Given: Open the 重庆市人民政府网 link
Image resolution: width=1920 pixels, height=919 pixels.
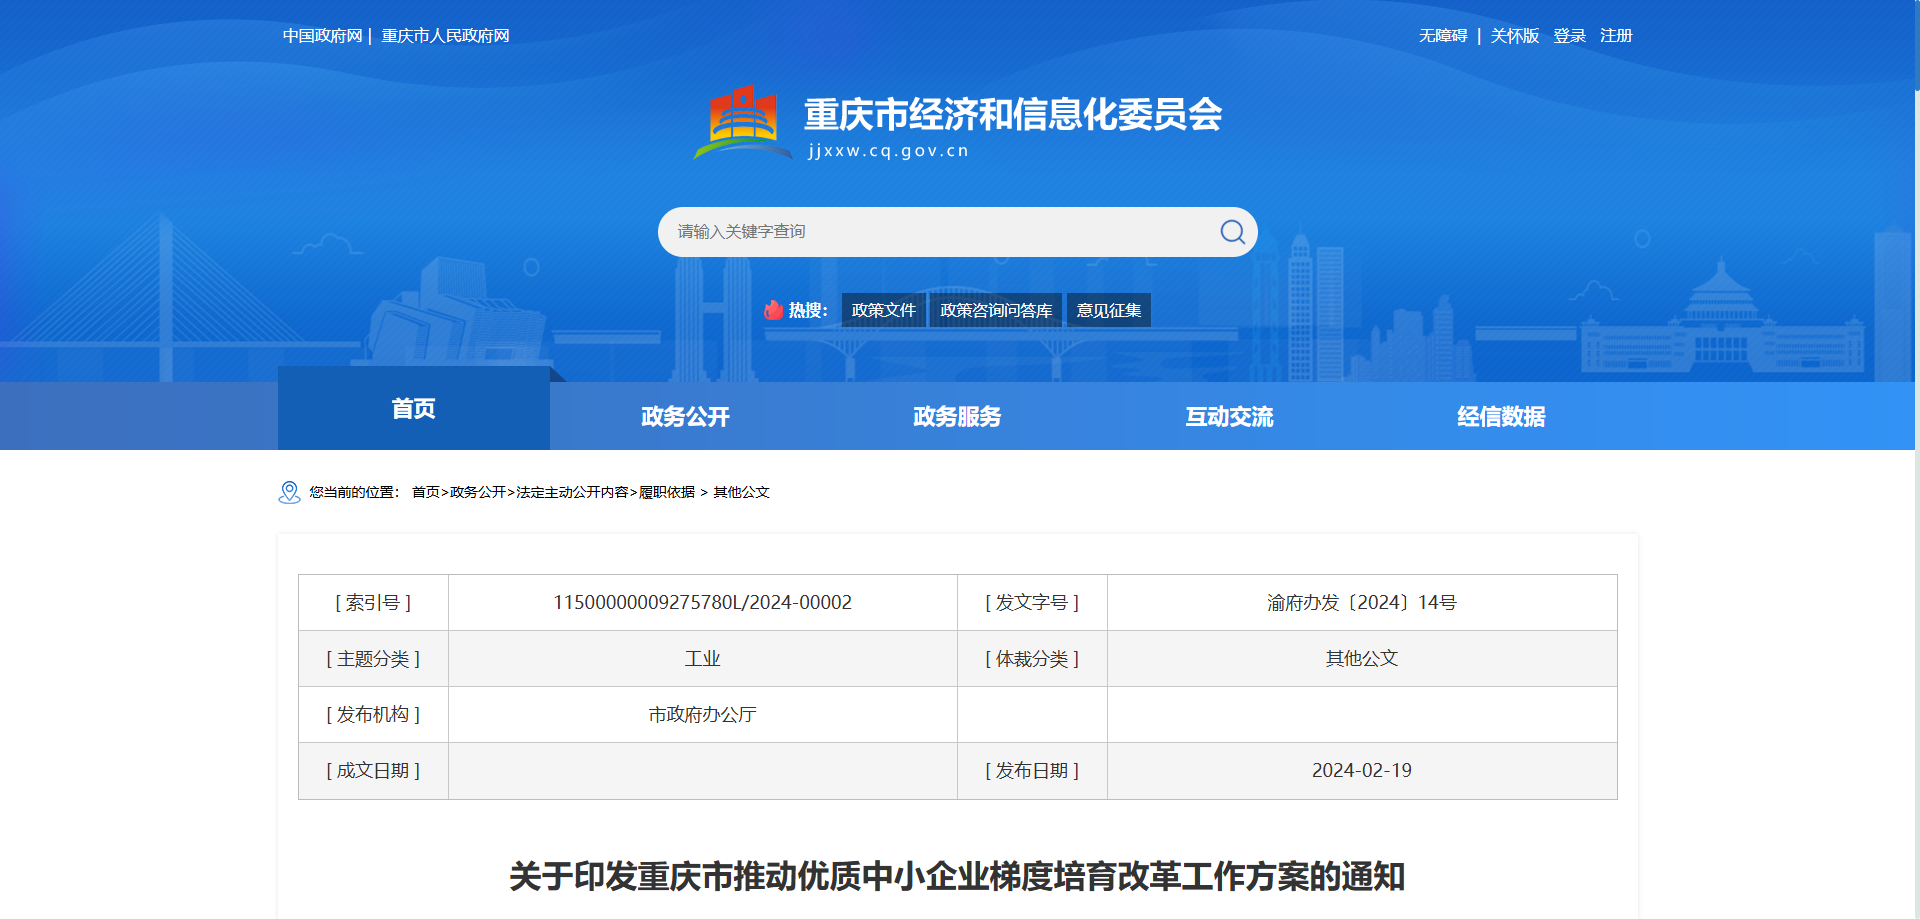Looking at the screenshot, I should point(446,36).
